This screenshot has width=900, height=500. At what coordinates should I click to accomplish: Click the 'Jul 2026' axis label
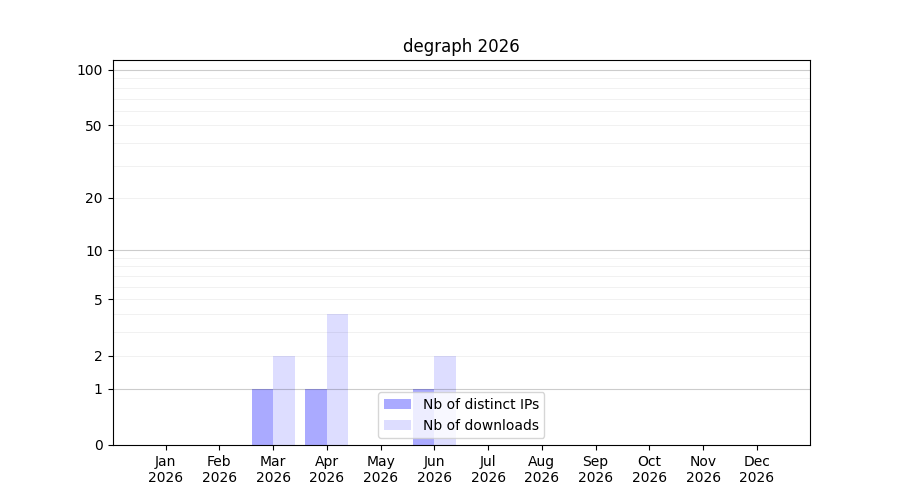click(x=488, y=469)
